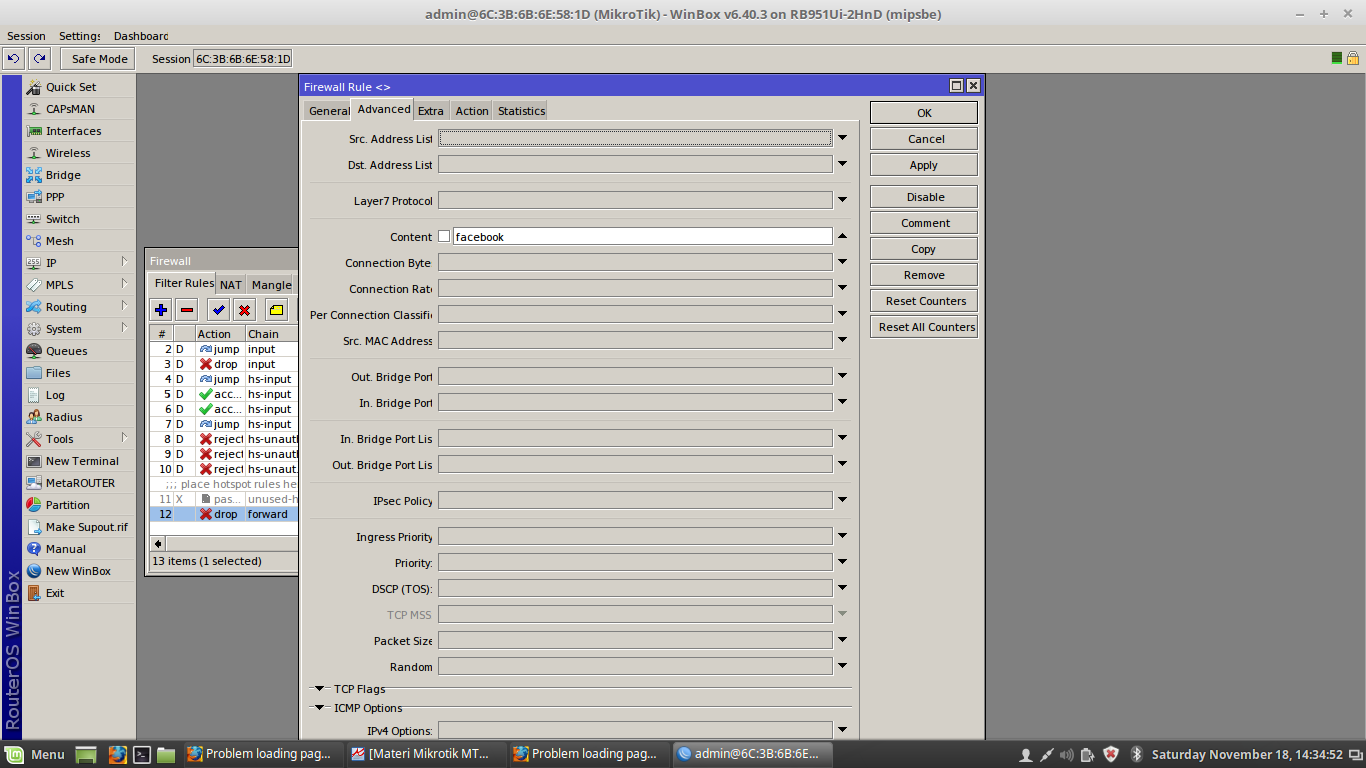Switch to the General tab
Image resolution: width=1366 pixels, height=768 pixels.
coord(328,111)
